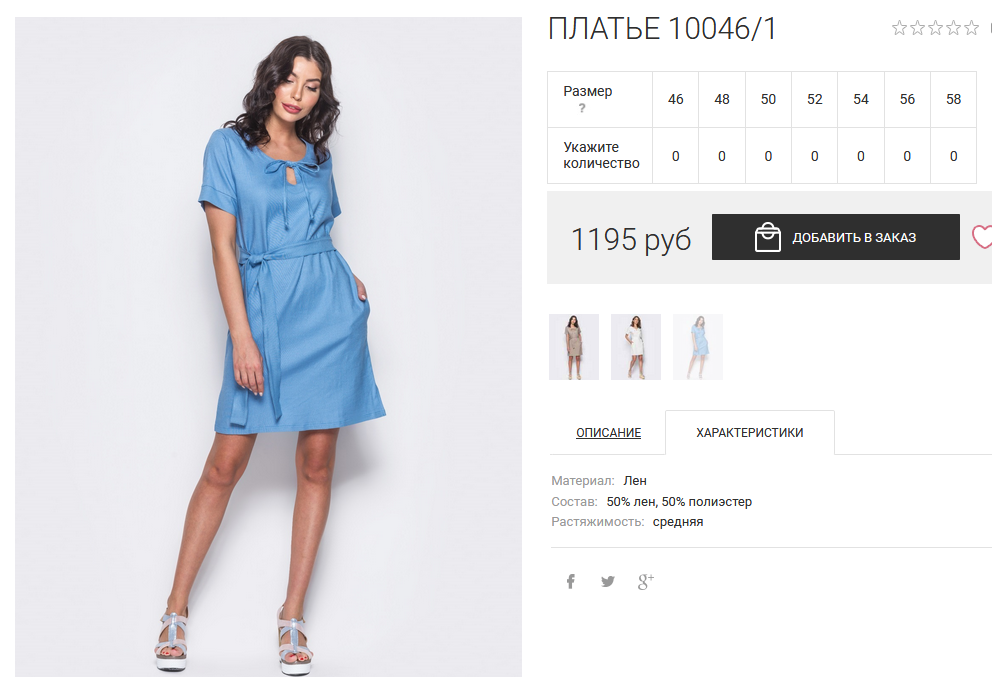Image resolution: width=992 pixels, height=677 pixels.
Task: Set quantity field for size 54
Action: coord(860,156)
